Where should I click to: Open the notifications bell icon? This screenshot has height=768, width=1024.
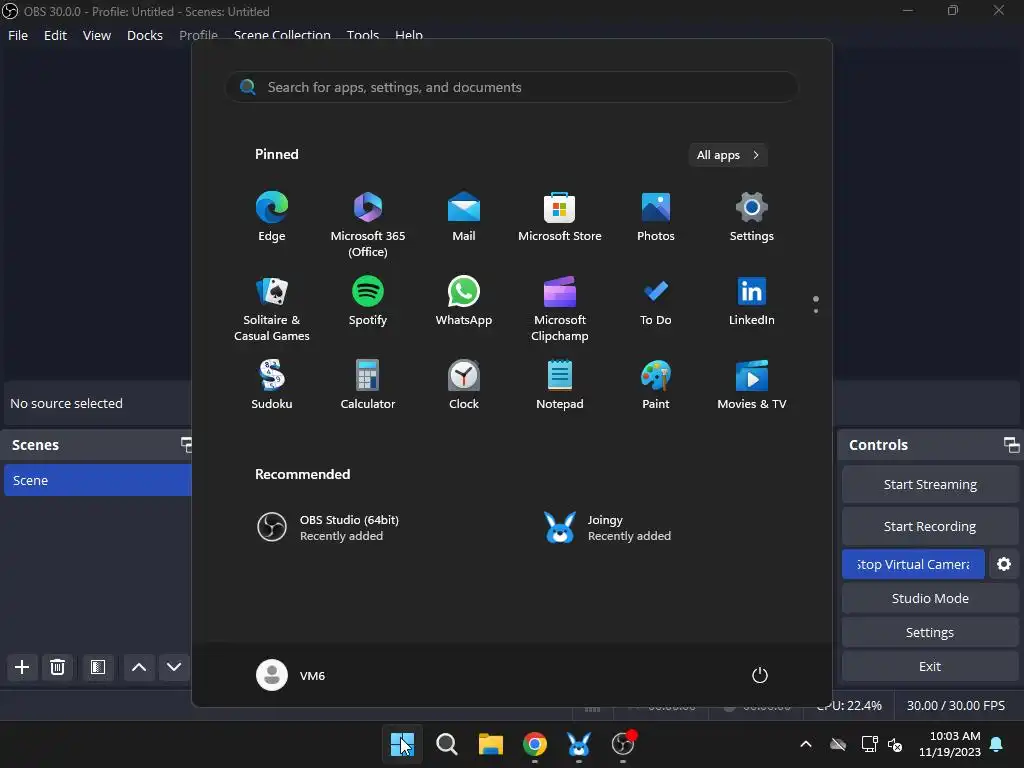click(997, 744)
